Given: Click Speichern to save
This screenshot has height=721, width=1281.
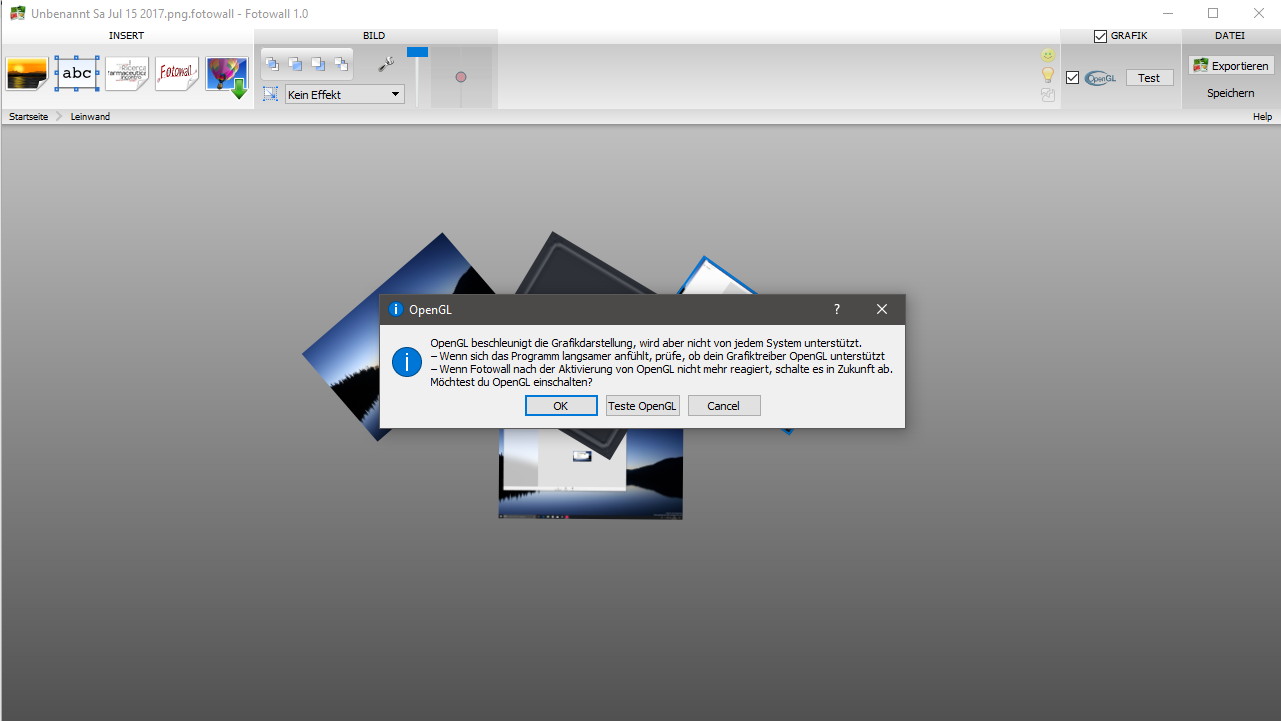Looking at the screenshot, I should pyautogui.click(x=1231, y=93).
